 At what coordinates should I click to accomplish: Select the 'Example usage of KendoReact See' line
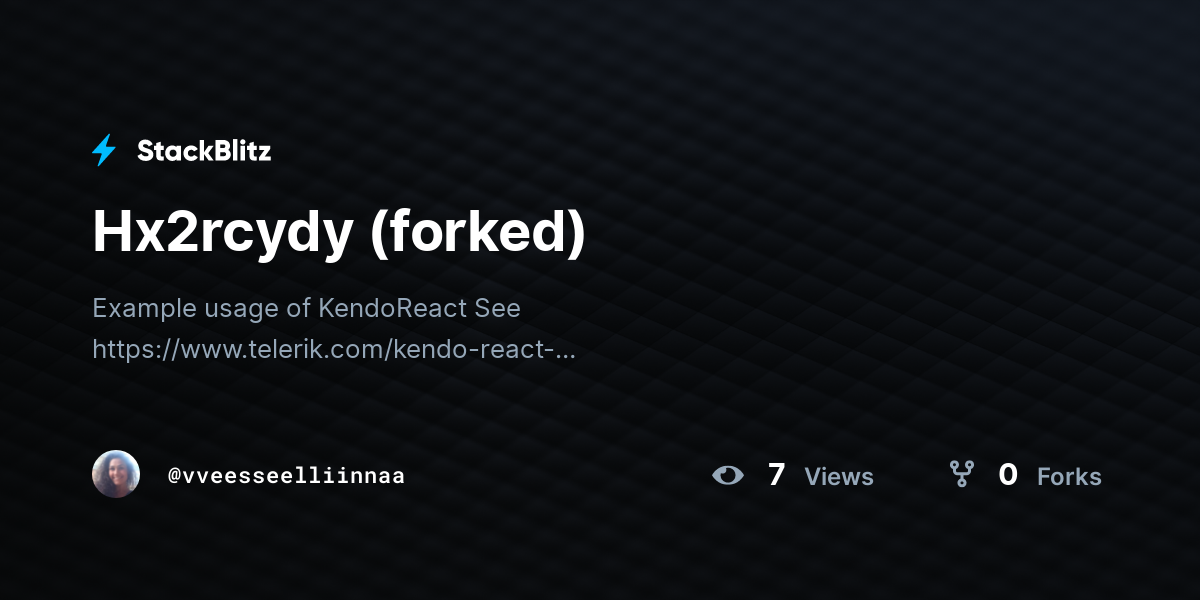click(x=306, y=308)
